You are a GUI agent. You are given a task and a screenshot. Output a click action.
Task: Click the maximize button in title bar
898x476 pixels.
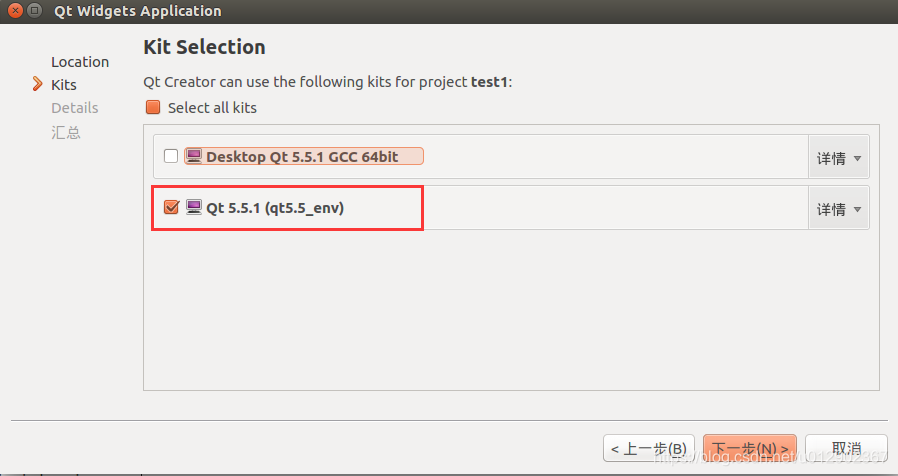pos(35,12)
